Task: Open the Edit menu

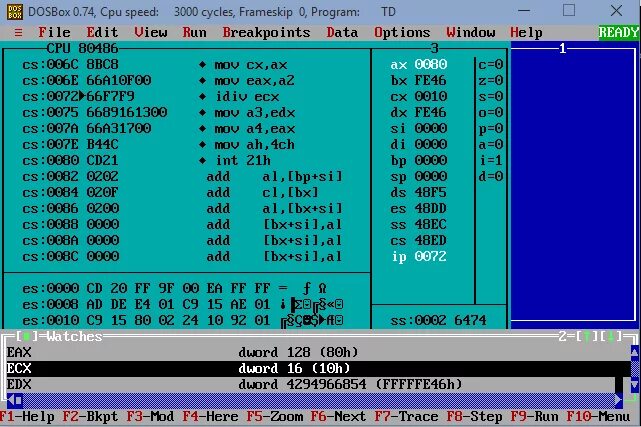Action: pos(102,32)
